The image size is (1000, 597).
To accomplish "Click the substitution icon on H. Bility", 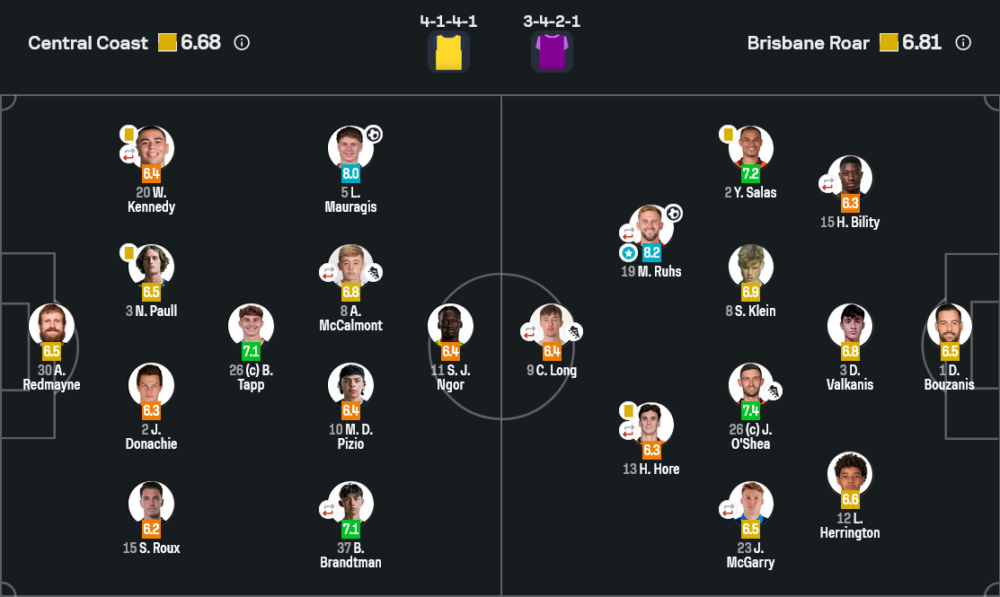I will 828,183.
